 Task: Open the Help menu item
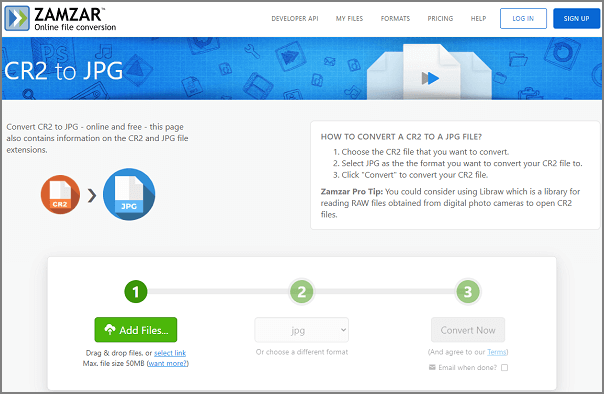click(x=478, y=18)
